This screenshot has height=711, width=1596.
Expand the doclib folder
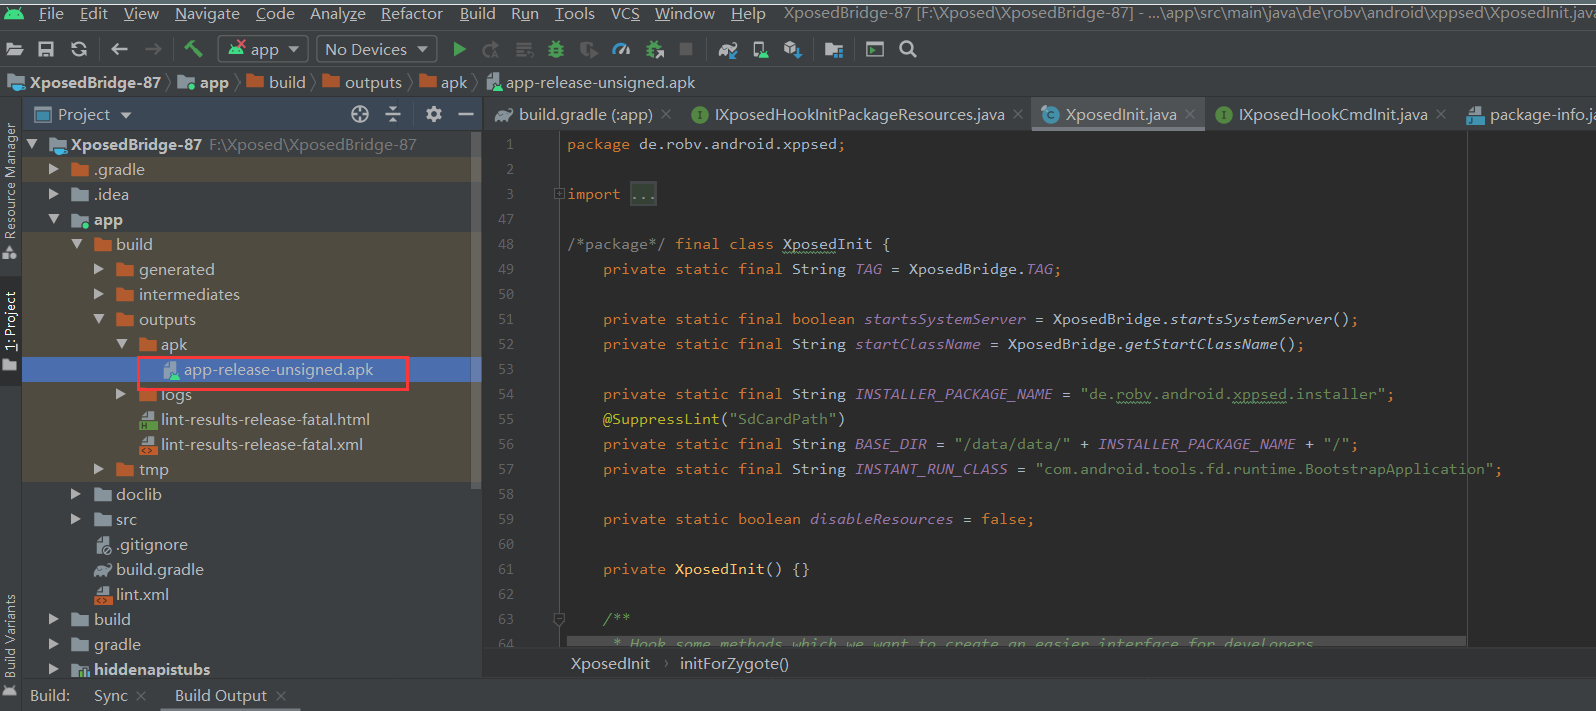pos(76,494)
